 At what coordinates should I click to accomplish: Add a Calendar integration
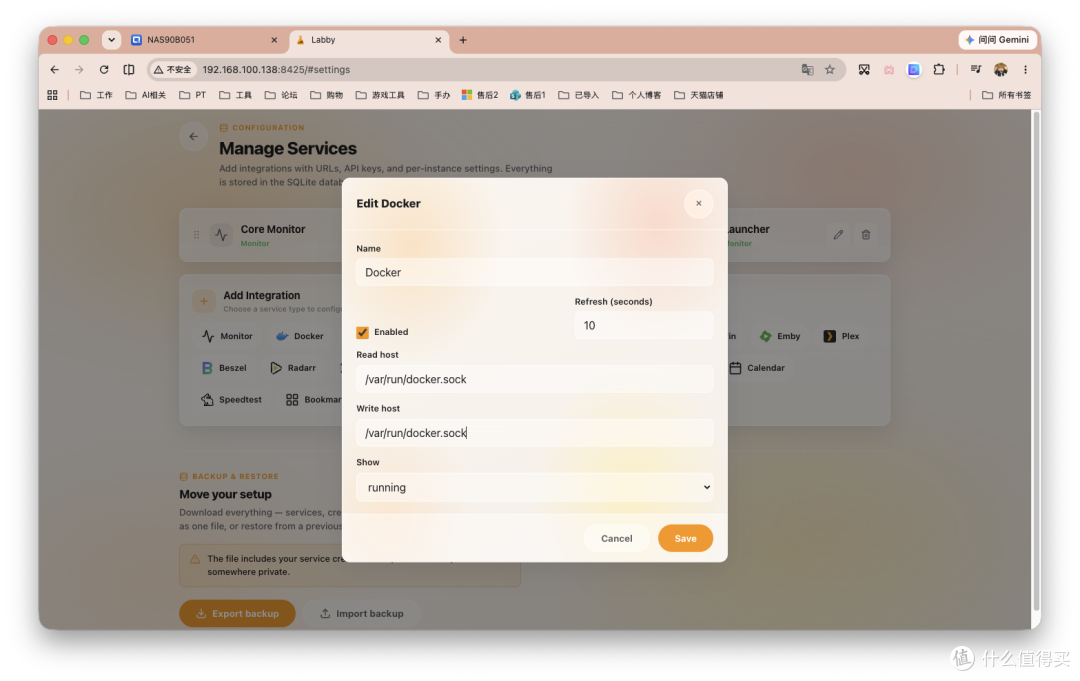[757, 368]
